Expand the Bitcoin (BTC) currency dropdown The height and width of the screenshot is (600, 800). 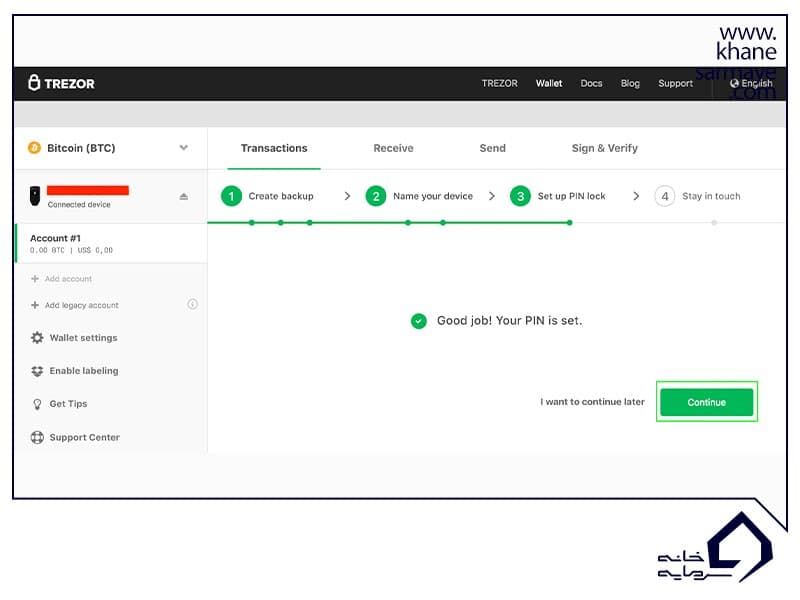pos(184,148)
